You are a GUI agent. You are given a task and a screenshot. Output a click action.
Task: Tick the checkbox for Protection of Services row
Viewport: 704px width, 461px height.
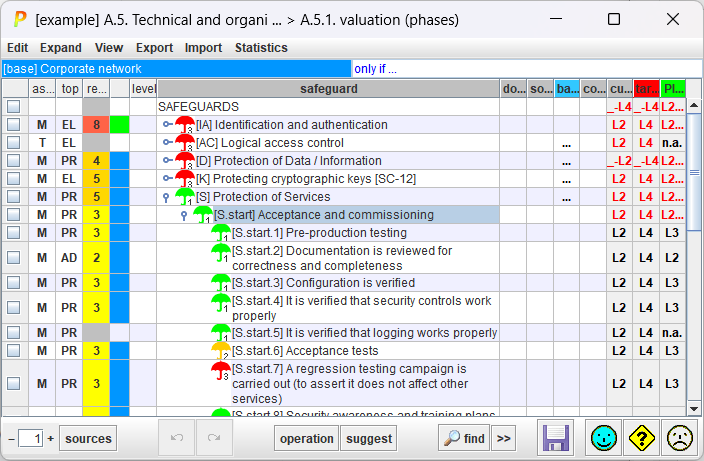(x=13, y=196)
